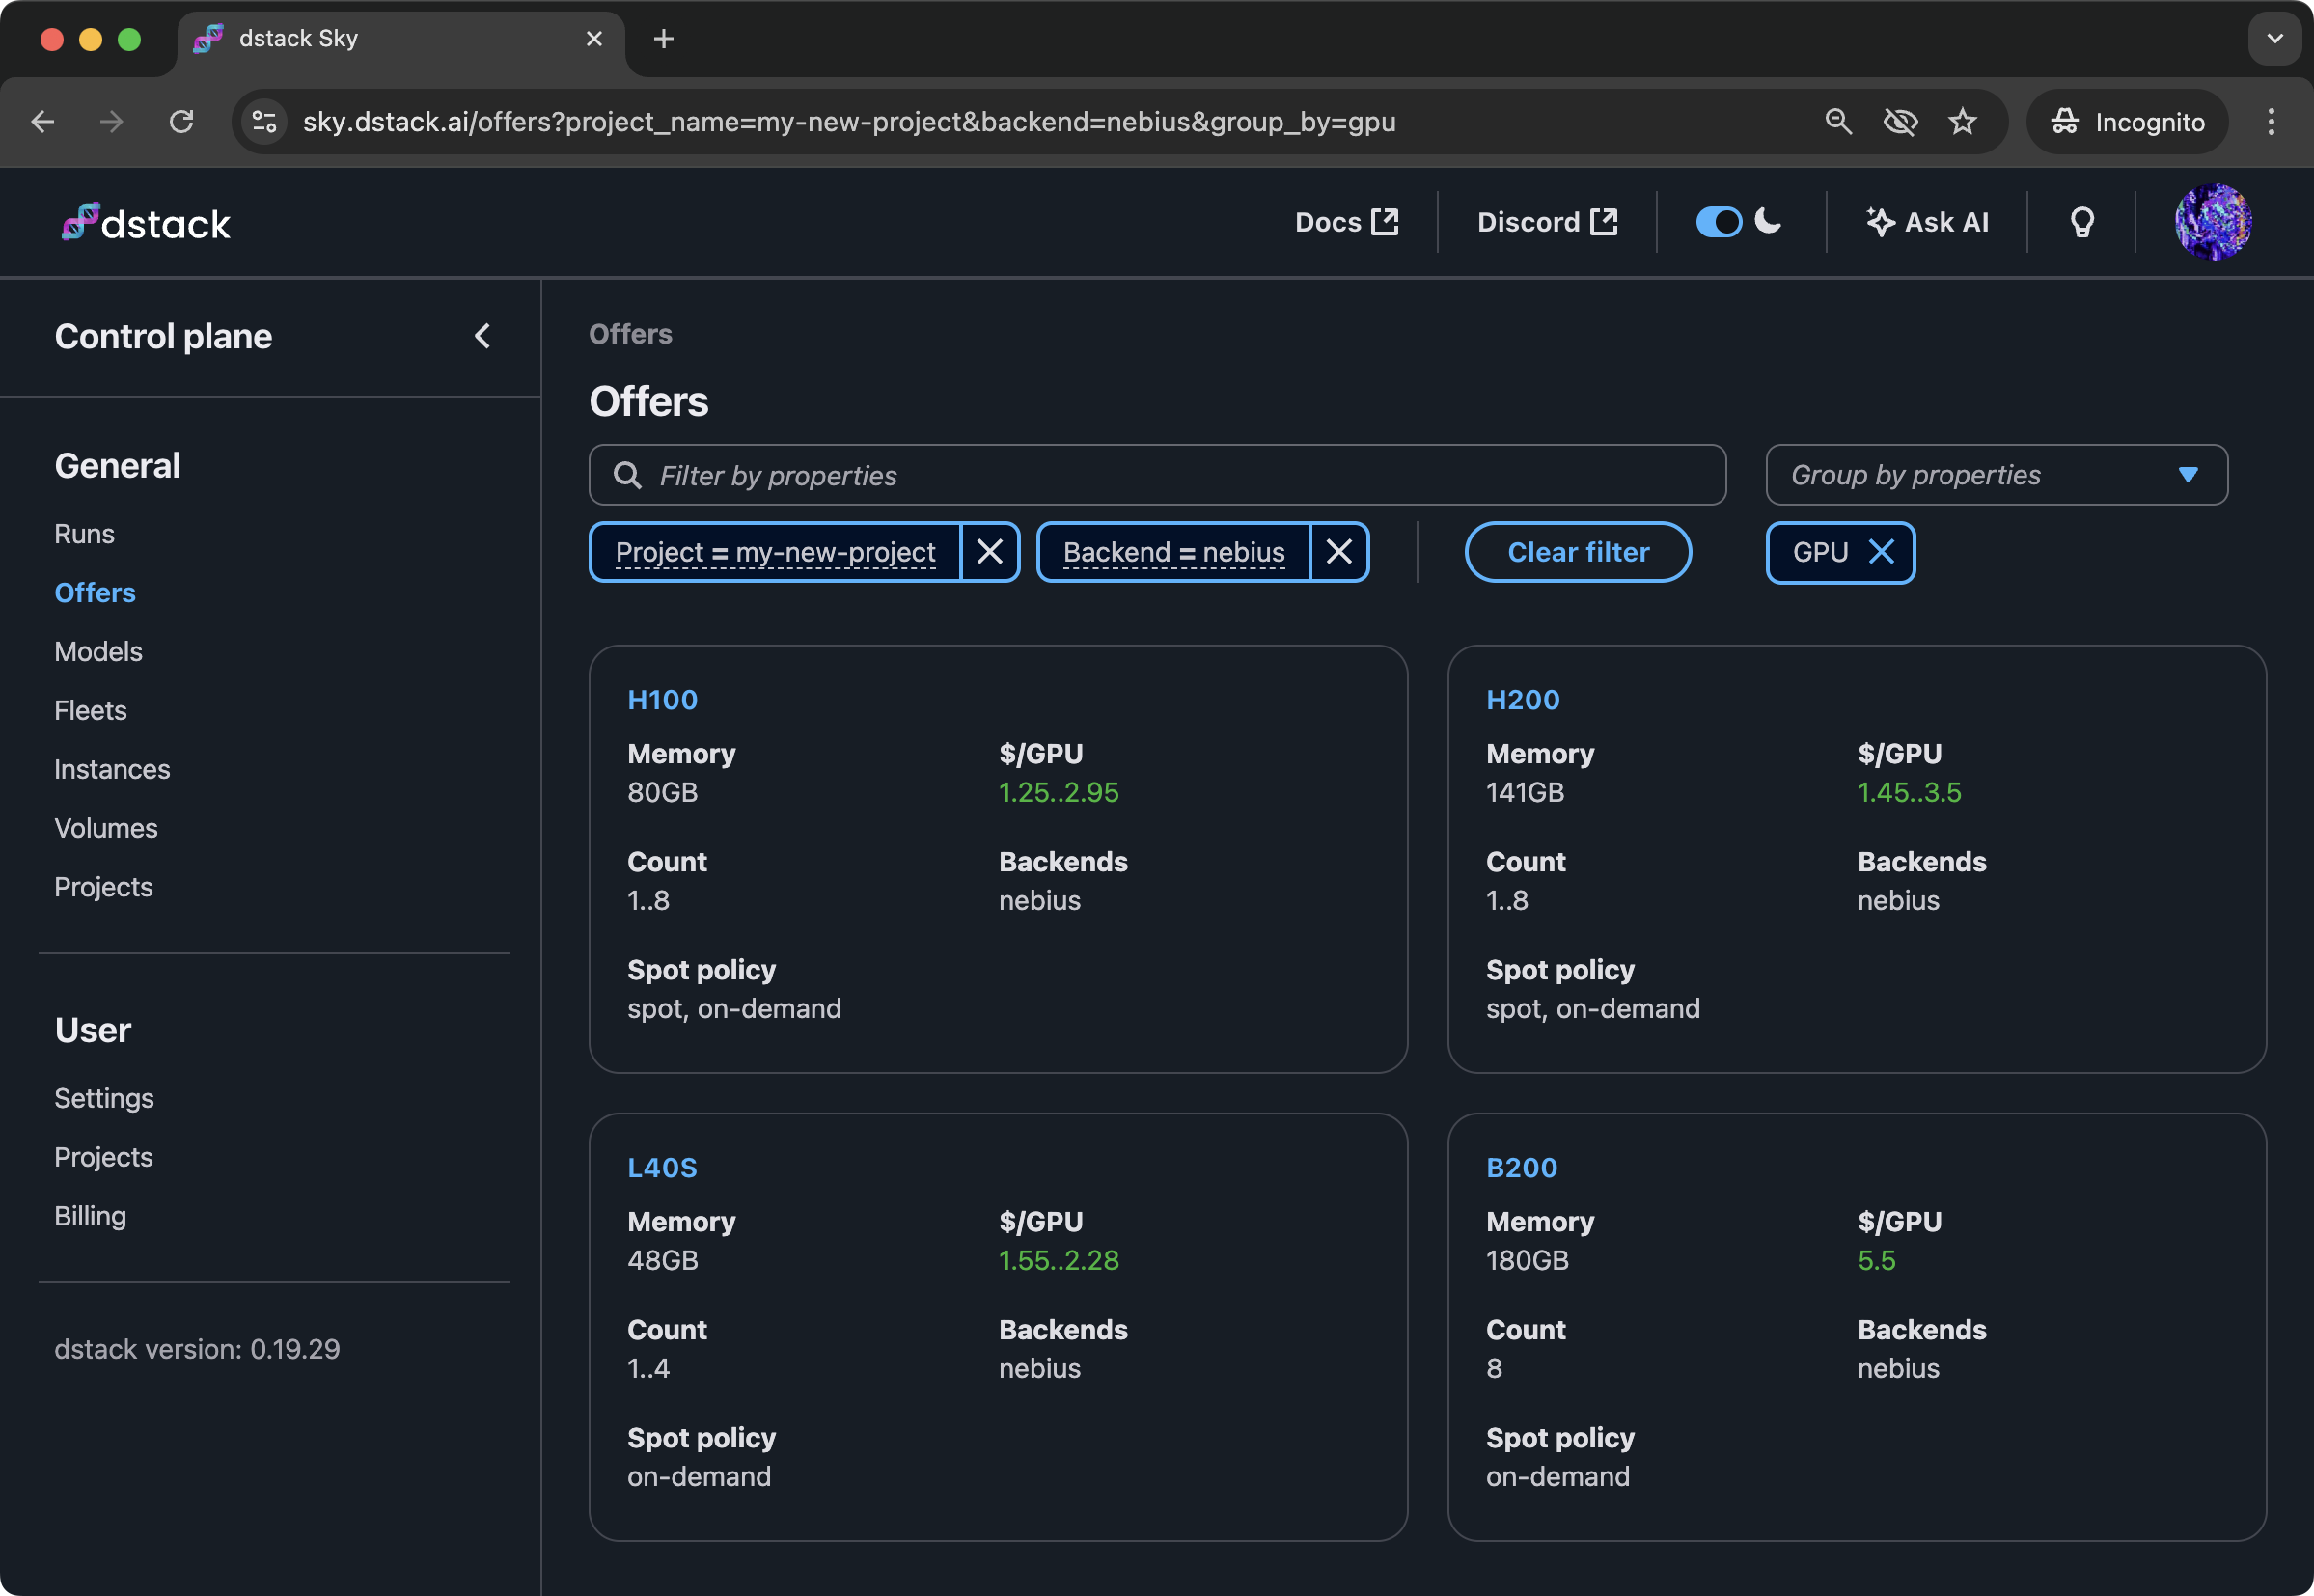
Task: Open Ask AI assistant
Action: click(1927, 222)
